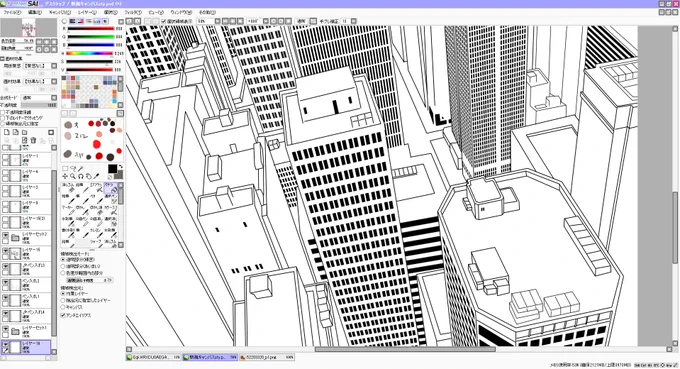Open the ファイル File menu
This screenshot has height=369, width=680.
(12, 13)
